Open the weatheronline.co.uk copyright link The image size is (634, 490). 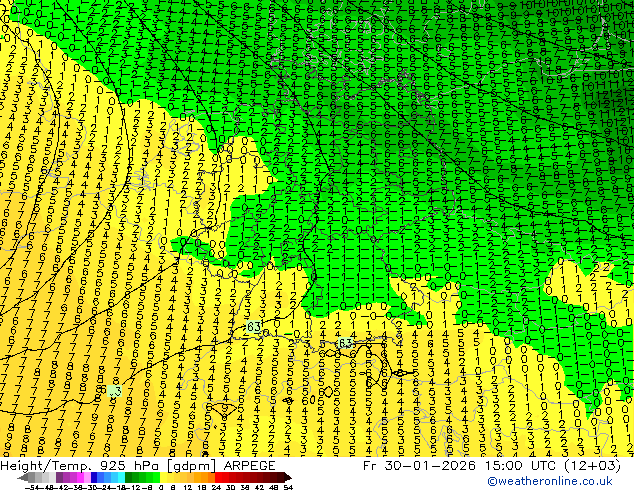pyautogui.click(x=549, y=481)
